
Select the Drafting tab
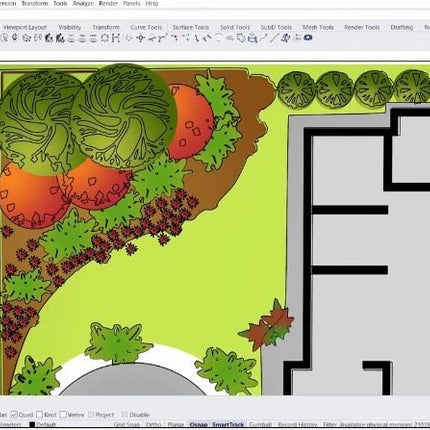[402, 27]
